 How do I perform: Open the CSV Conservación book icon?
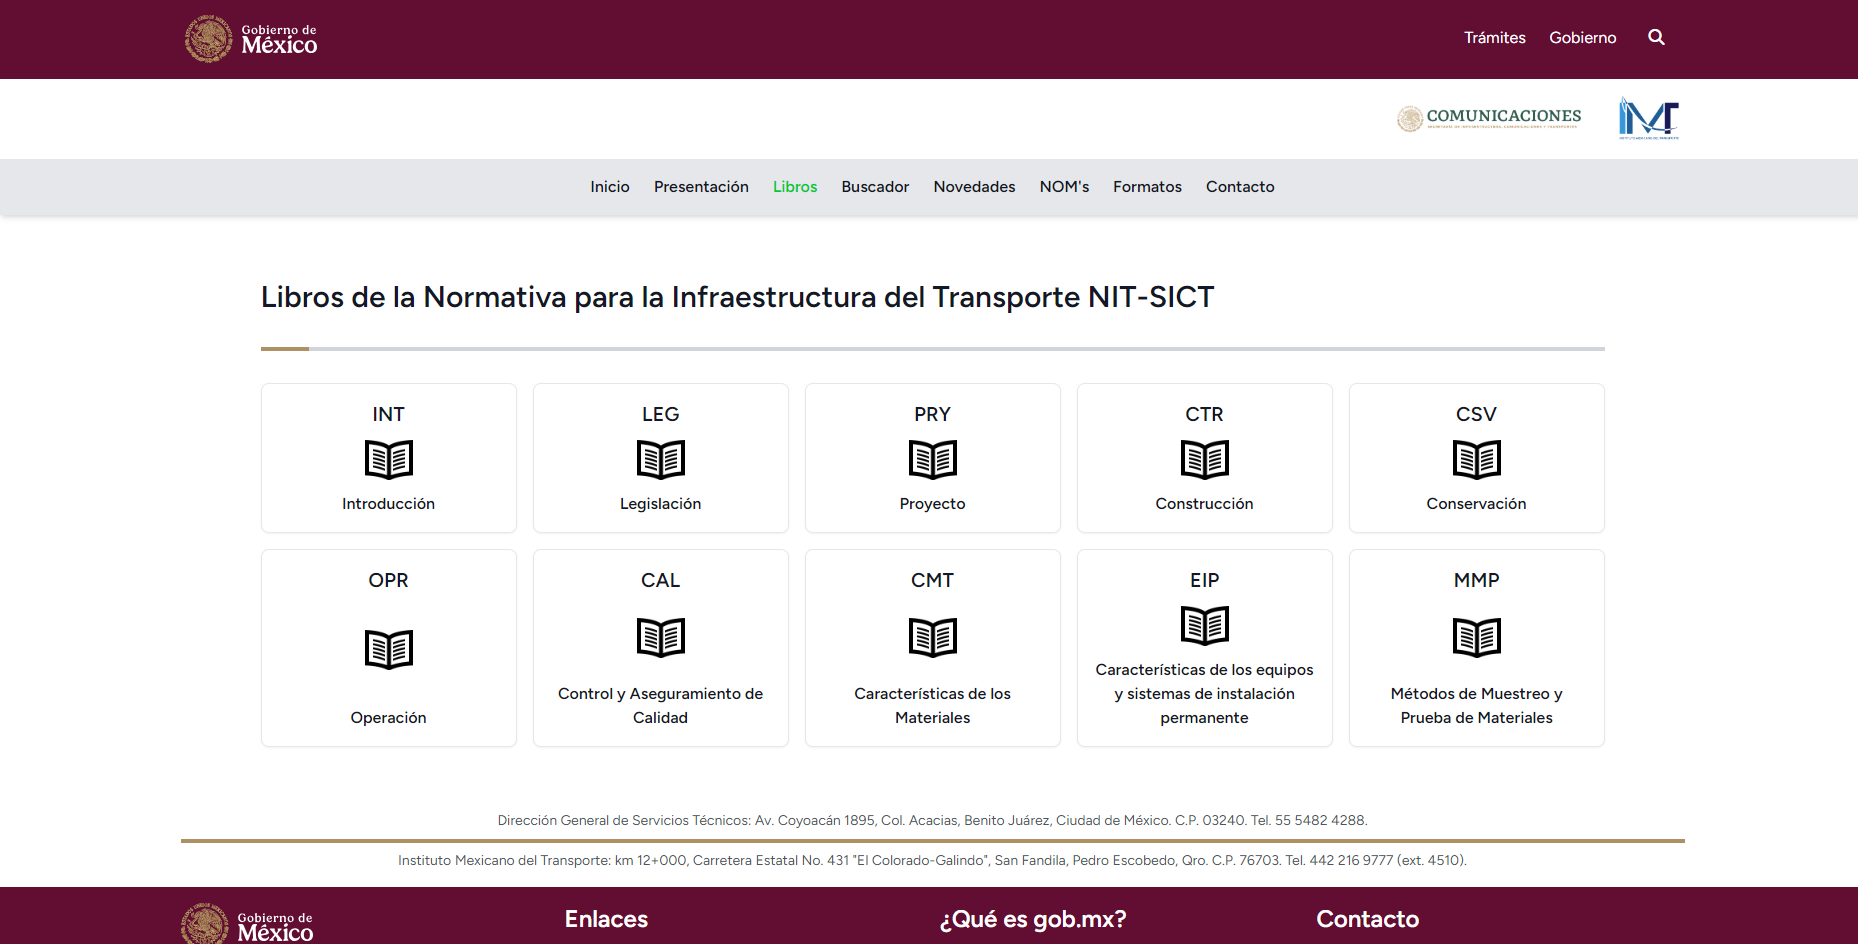coord(1476,460)
